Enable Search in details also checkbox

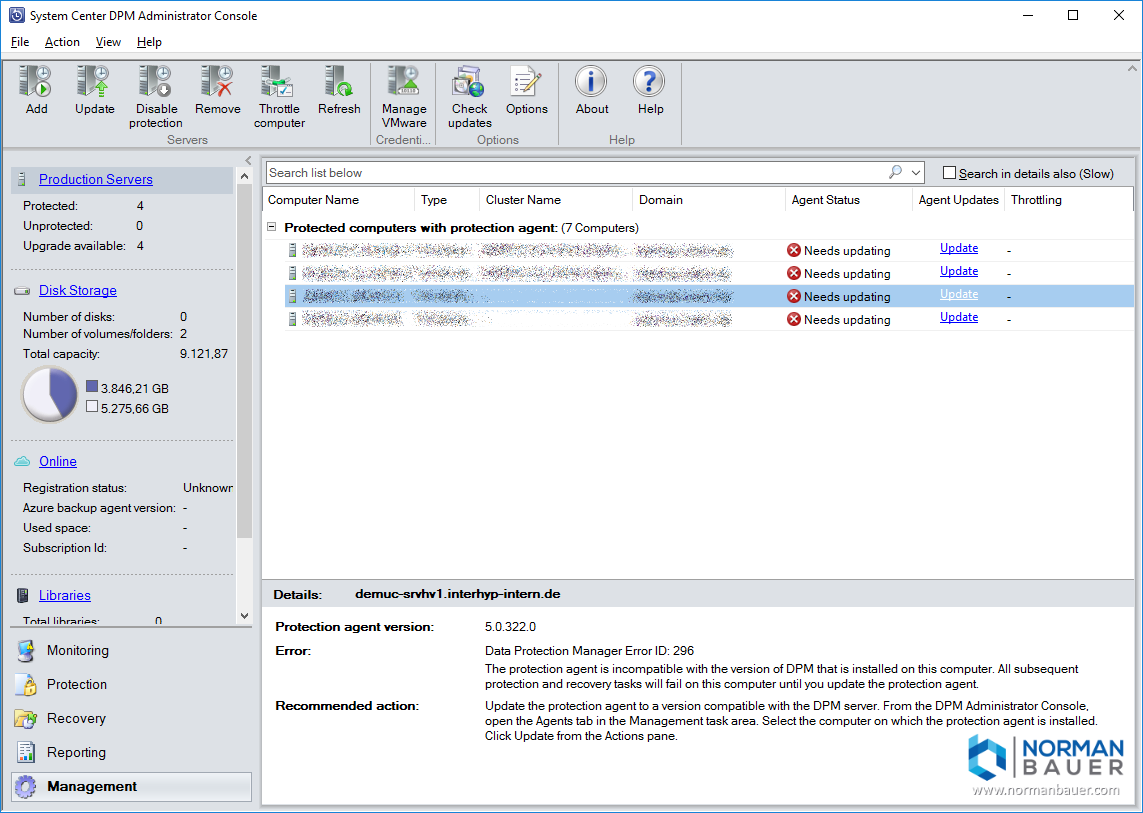click(950, 173)
